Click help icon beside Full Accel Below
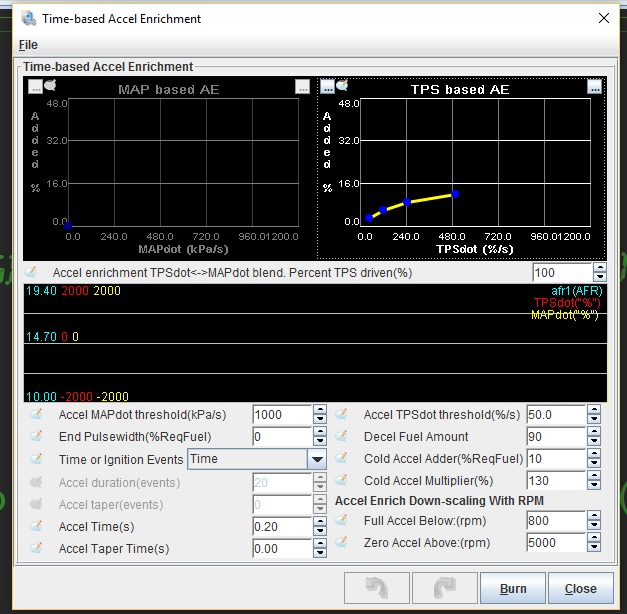Screen dimensions: 627x614 [x=342, y=520]
